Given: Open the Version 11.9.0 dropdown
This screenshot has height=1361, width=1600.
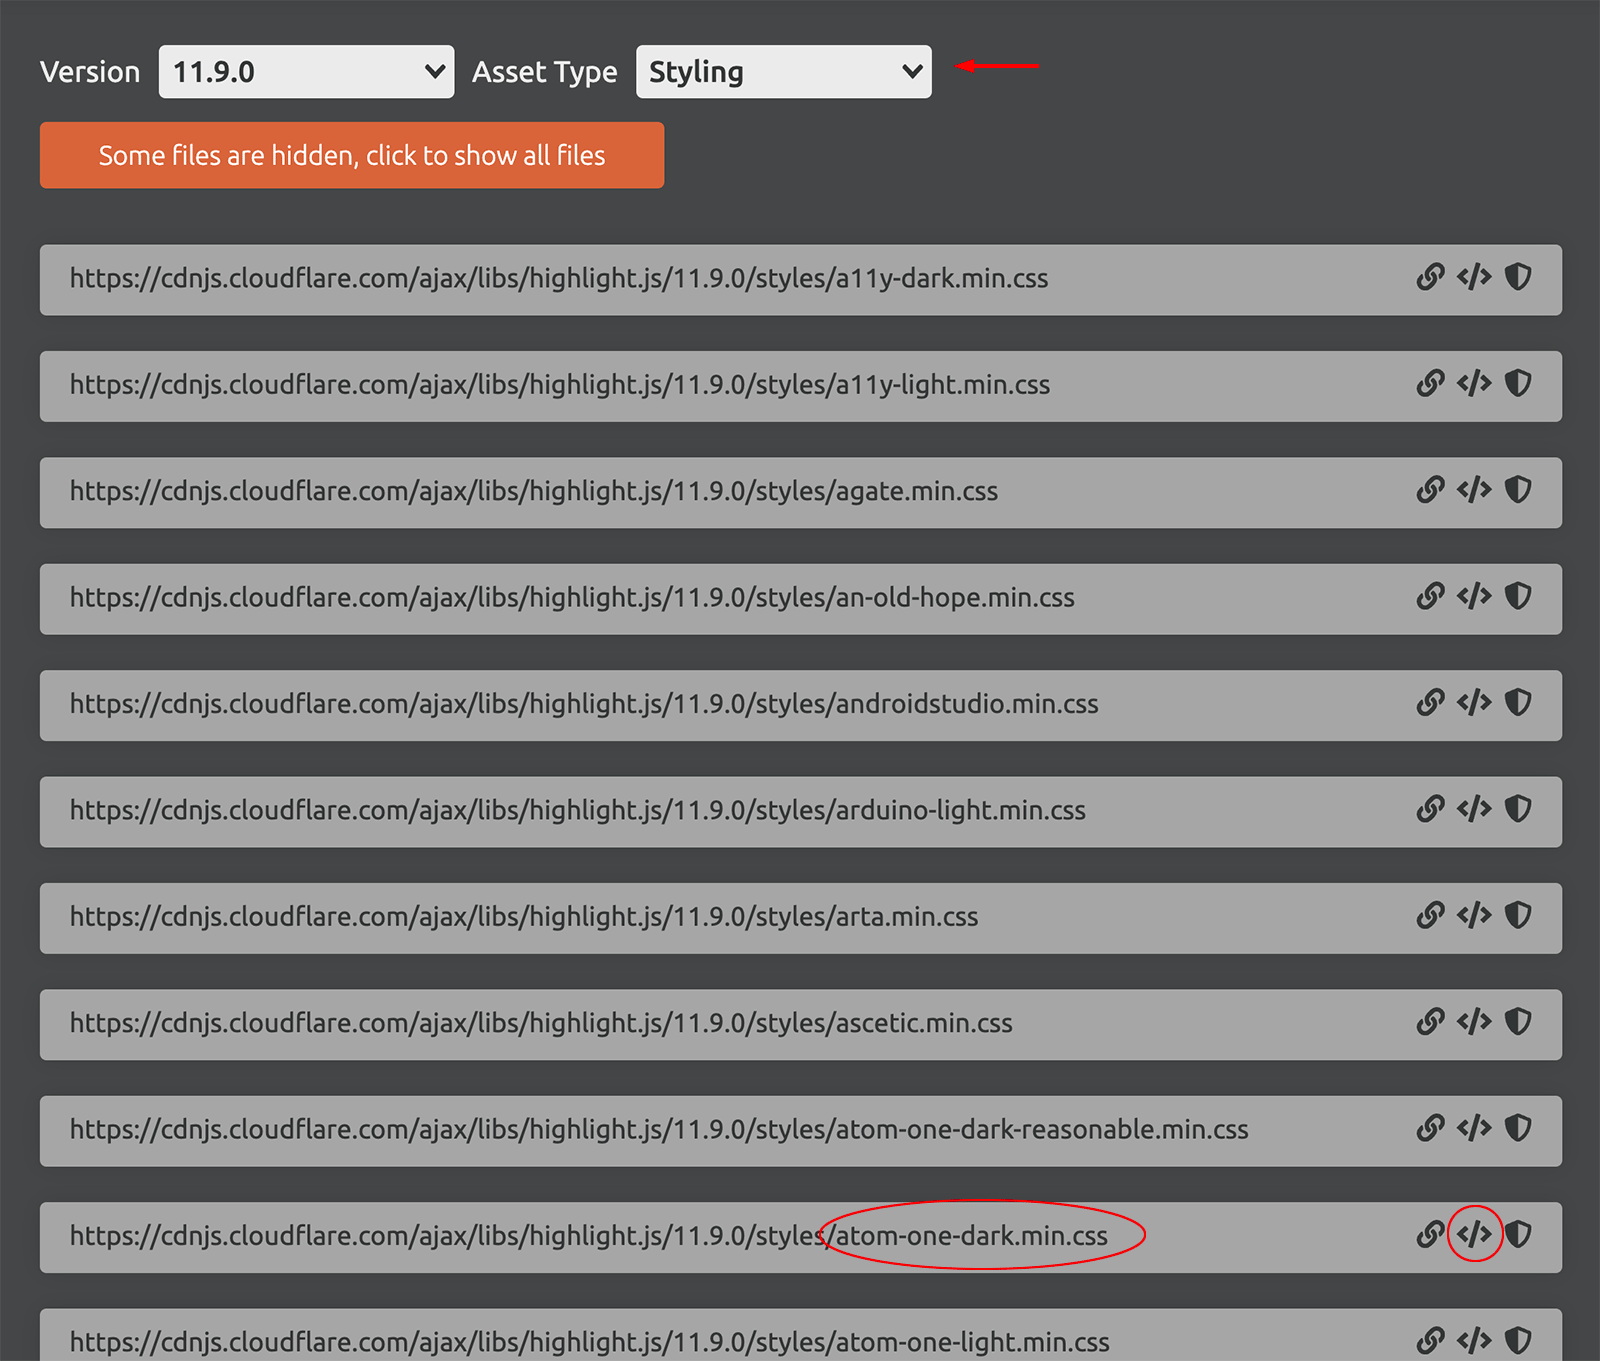Looking at the screenshot, I should 306,72.
